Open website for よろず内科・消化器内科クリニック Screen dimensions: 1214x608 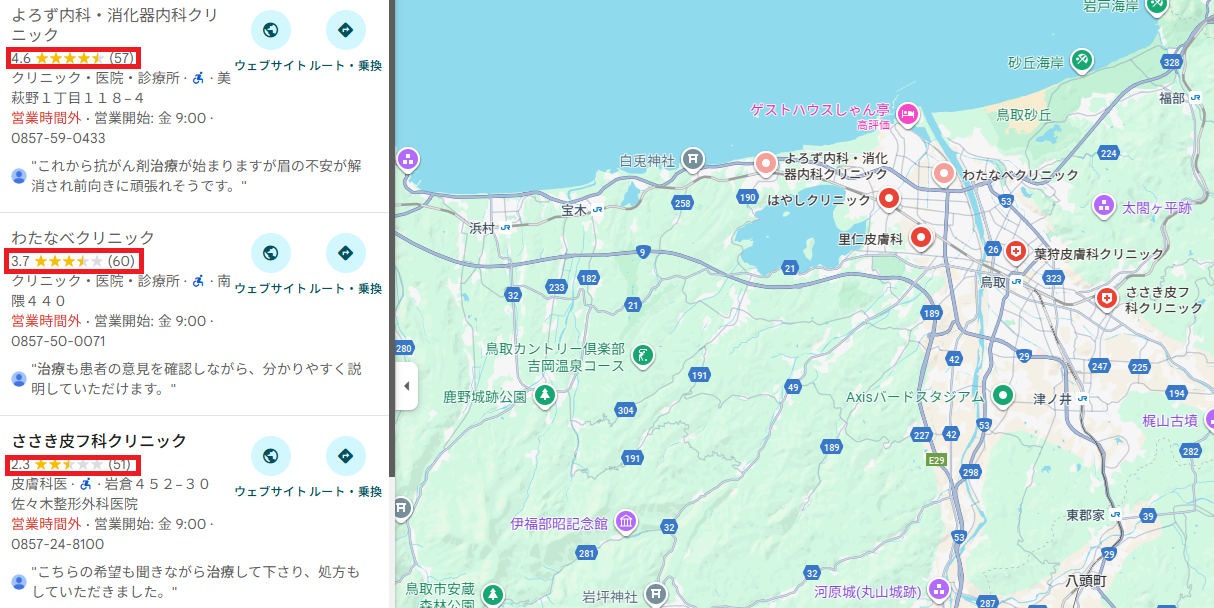(270, 30)
